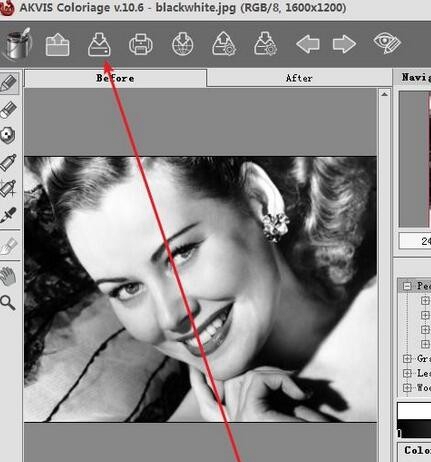Pick the Eyedropper tool
The width and height of the screenshot is (431, 462).
coord(9,215)
